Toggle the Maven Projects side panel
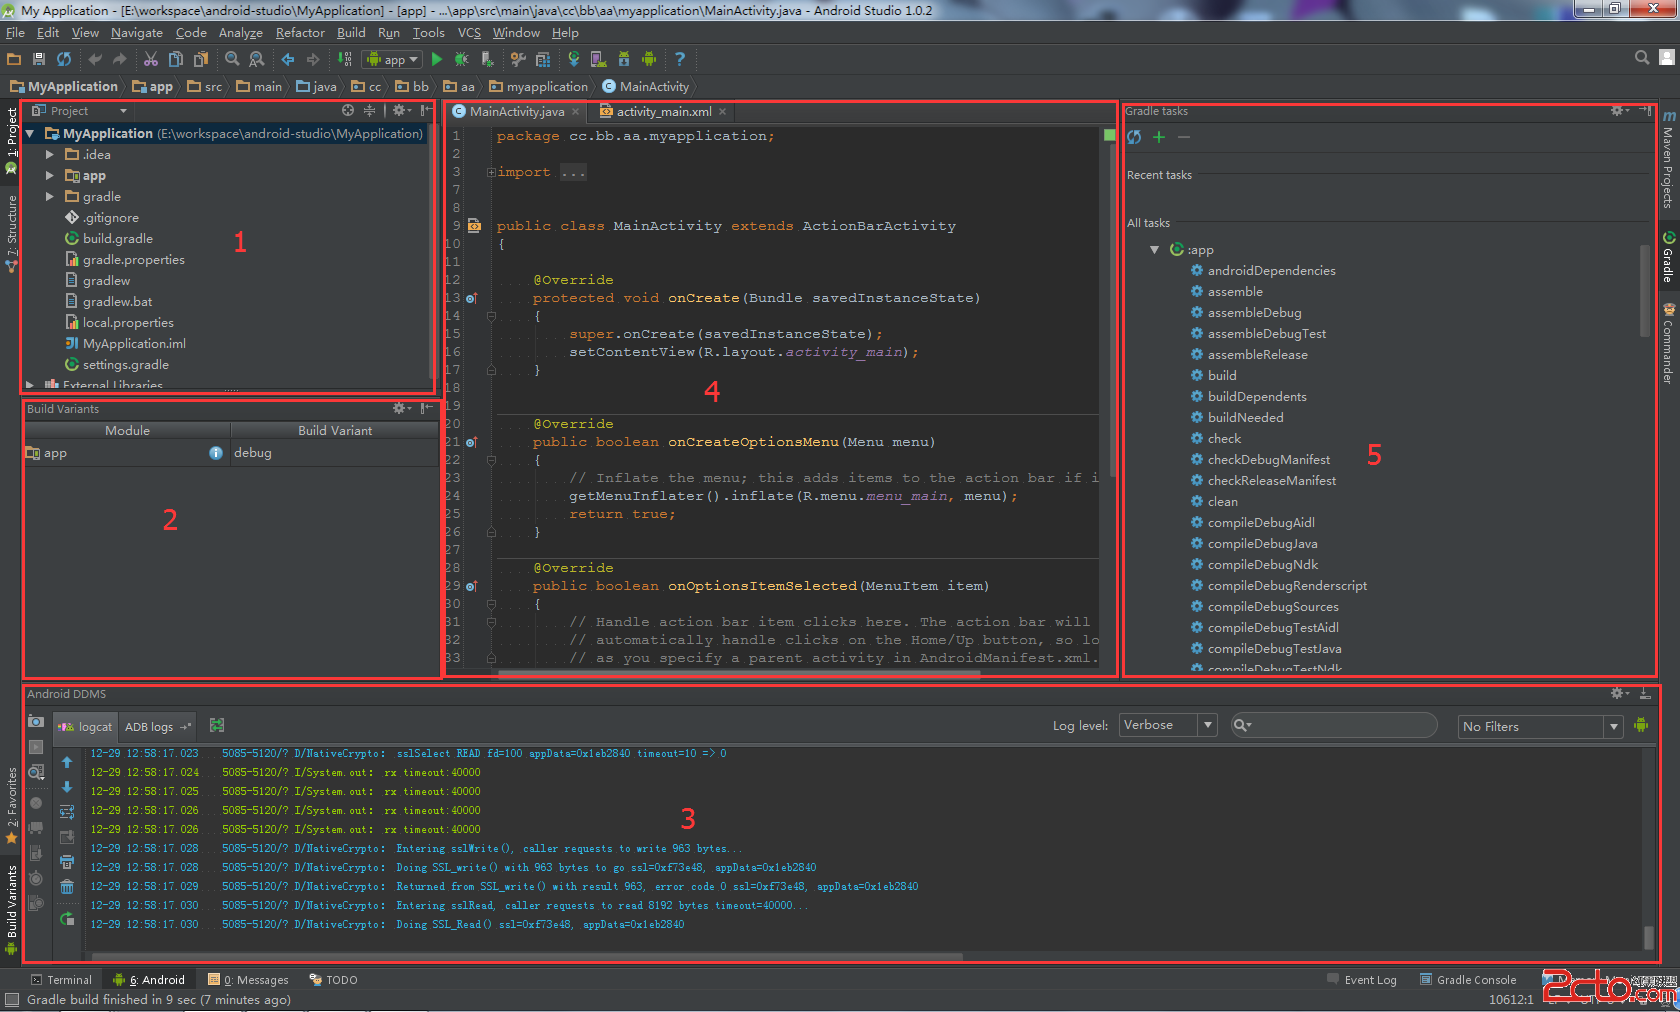This screenshot has width=1680, height=1012. click(1668, 160)
